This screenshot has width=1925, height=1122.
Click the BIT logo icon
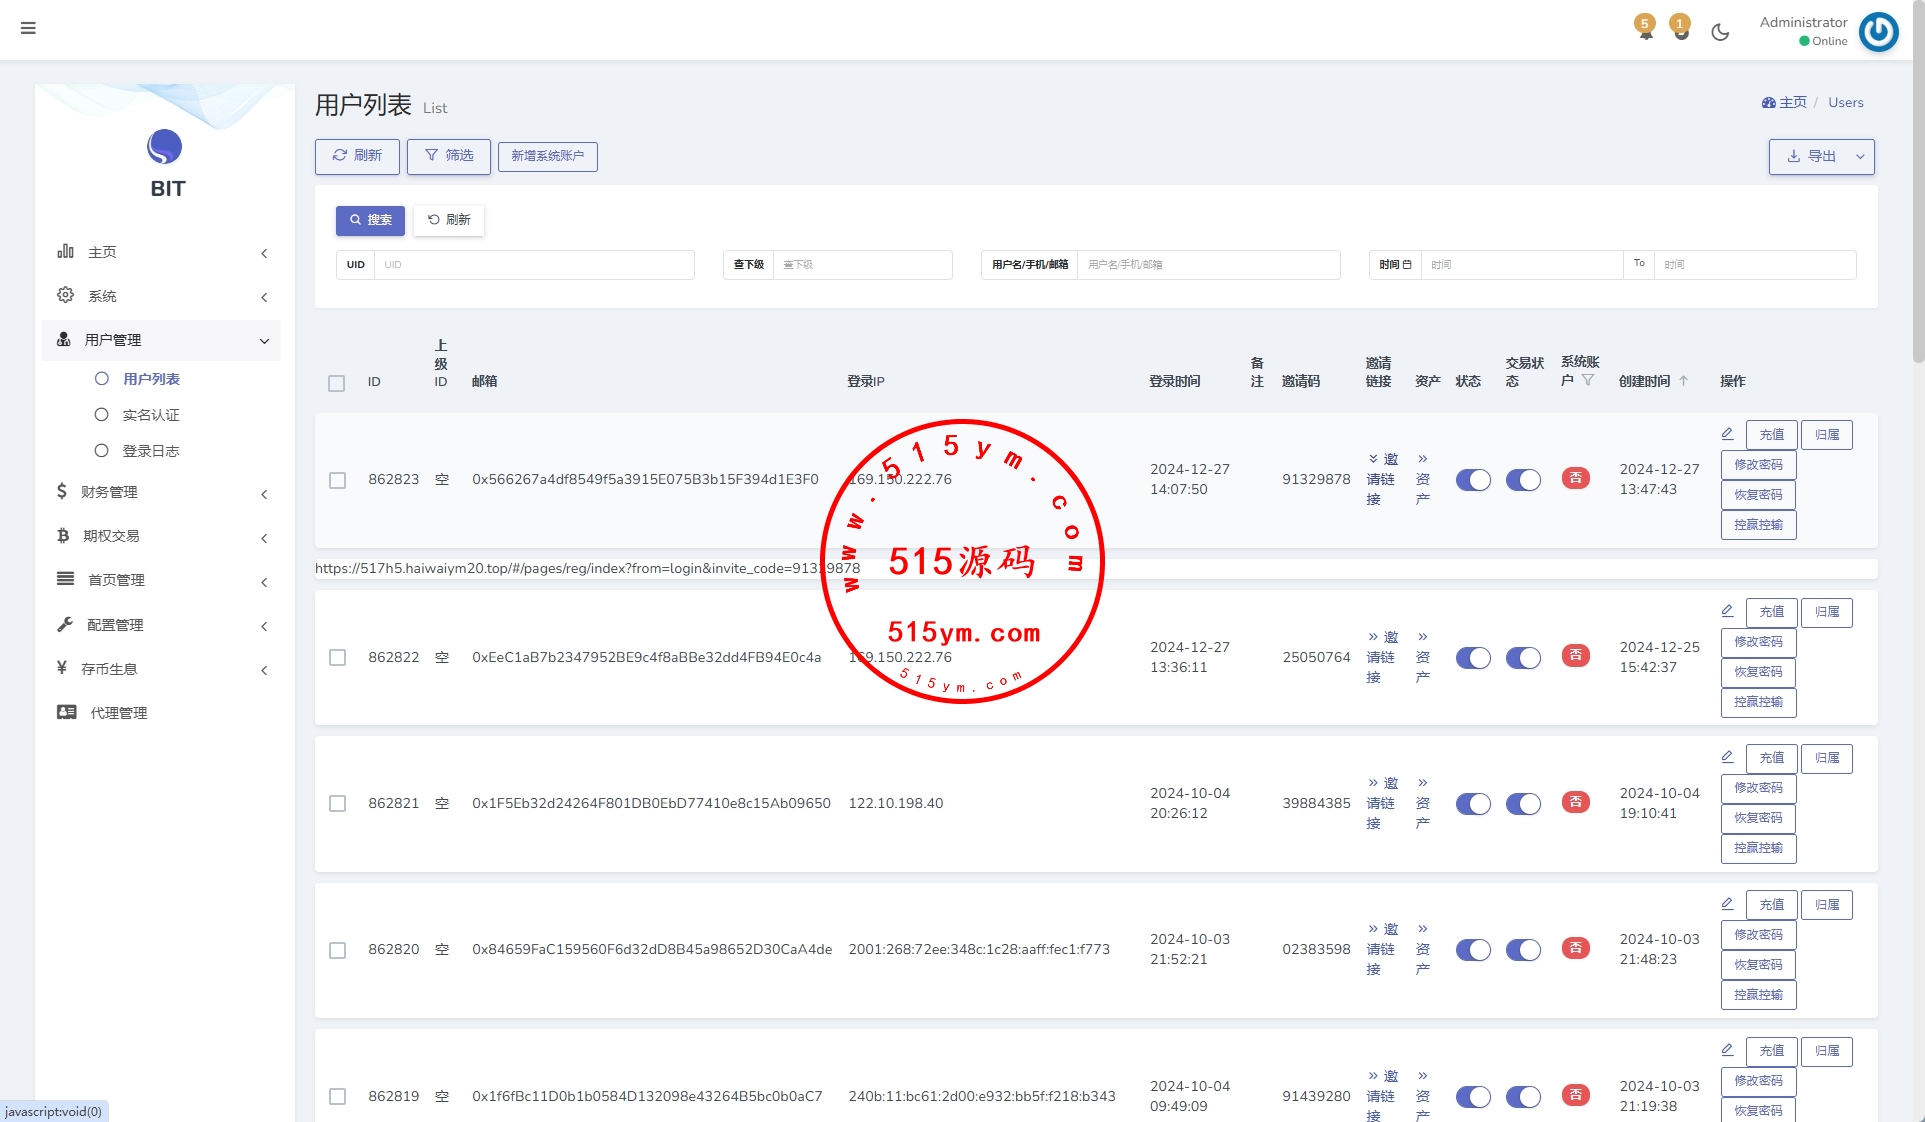(165, 148)
